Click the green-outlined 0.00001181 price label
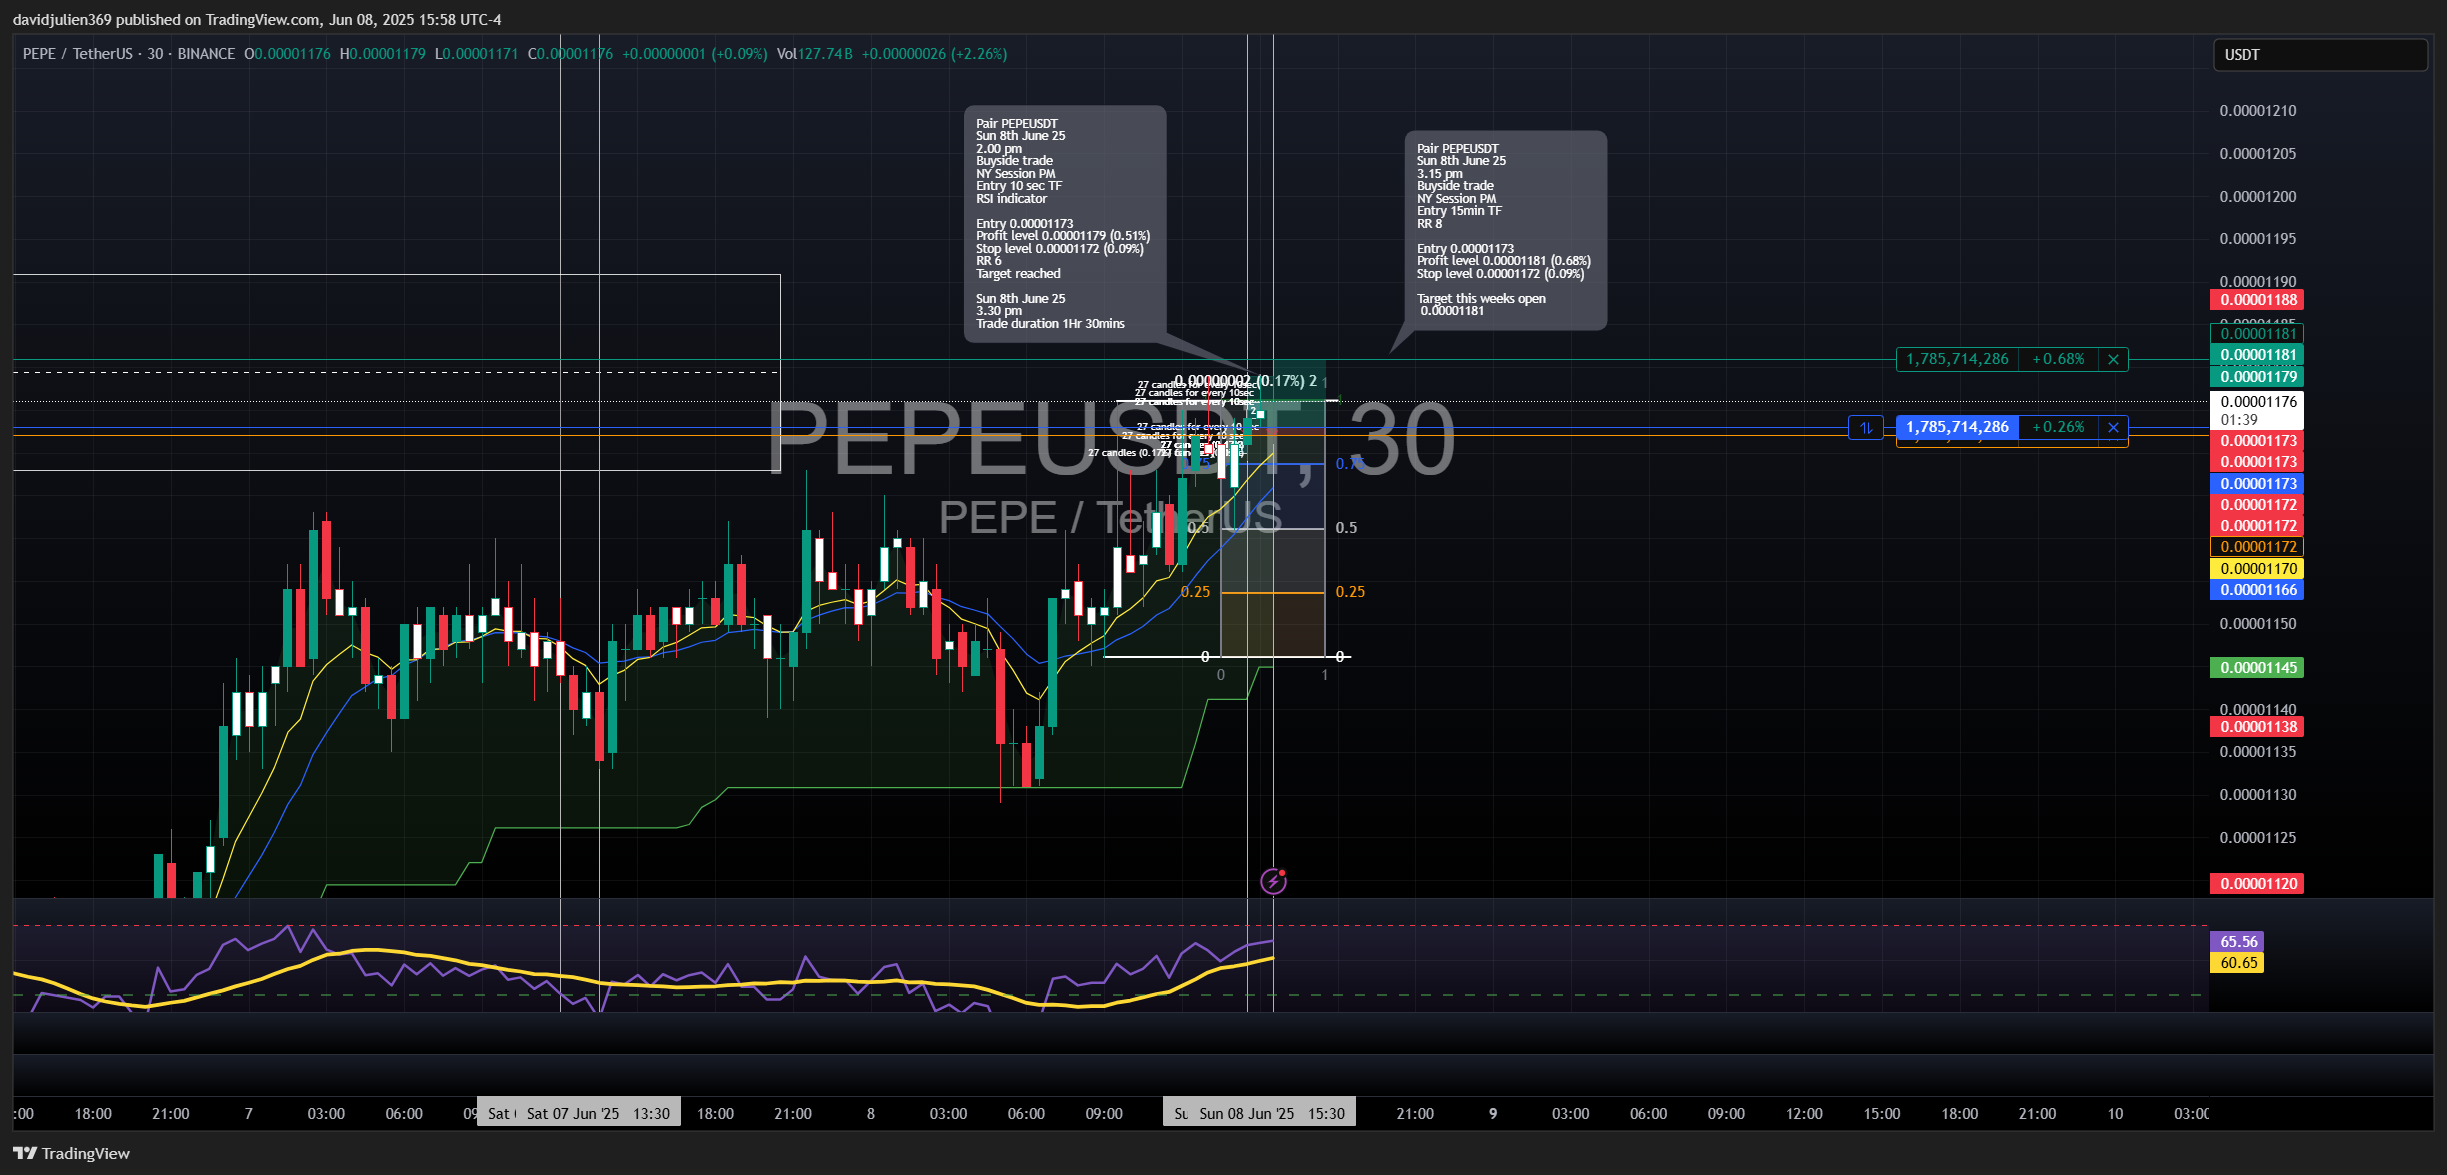Viewport: 2447px width, 1175px height. click(2257, 334)
